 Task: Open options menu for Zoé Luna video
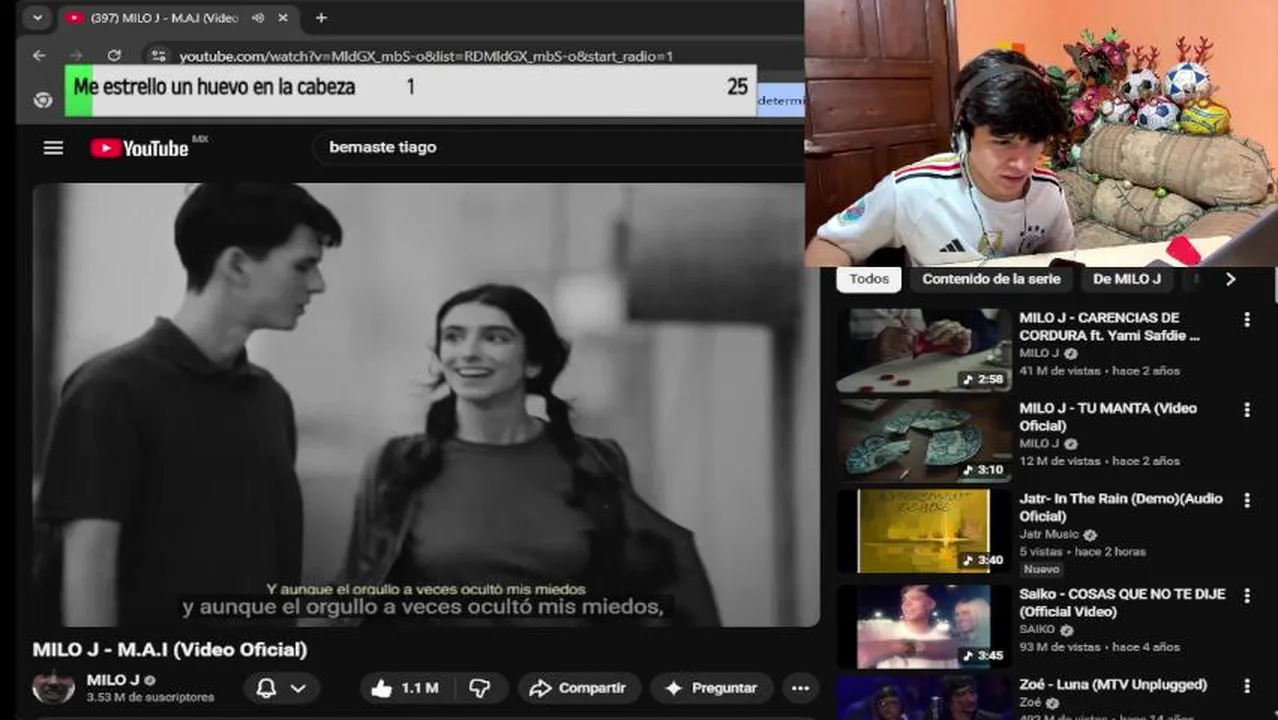point(1246,686)
